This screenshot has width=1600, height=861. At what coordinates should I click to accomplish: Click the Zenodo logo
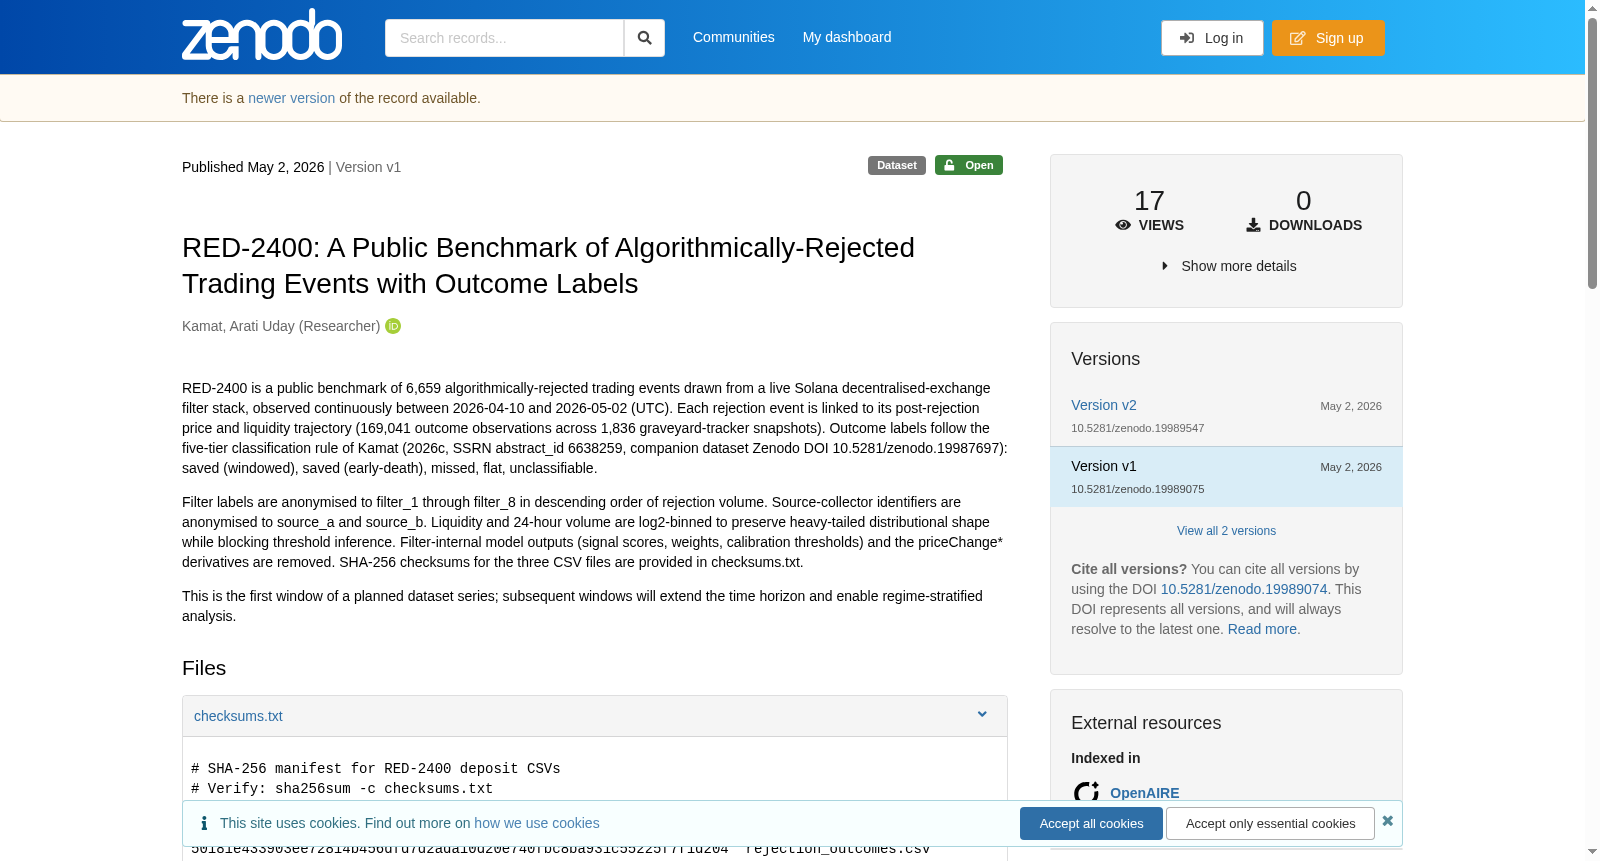[262, 35]
